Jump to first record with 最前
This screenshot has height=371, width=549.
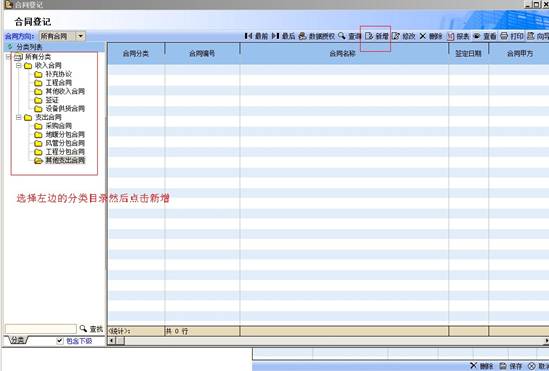coord(256,36)
